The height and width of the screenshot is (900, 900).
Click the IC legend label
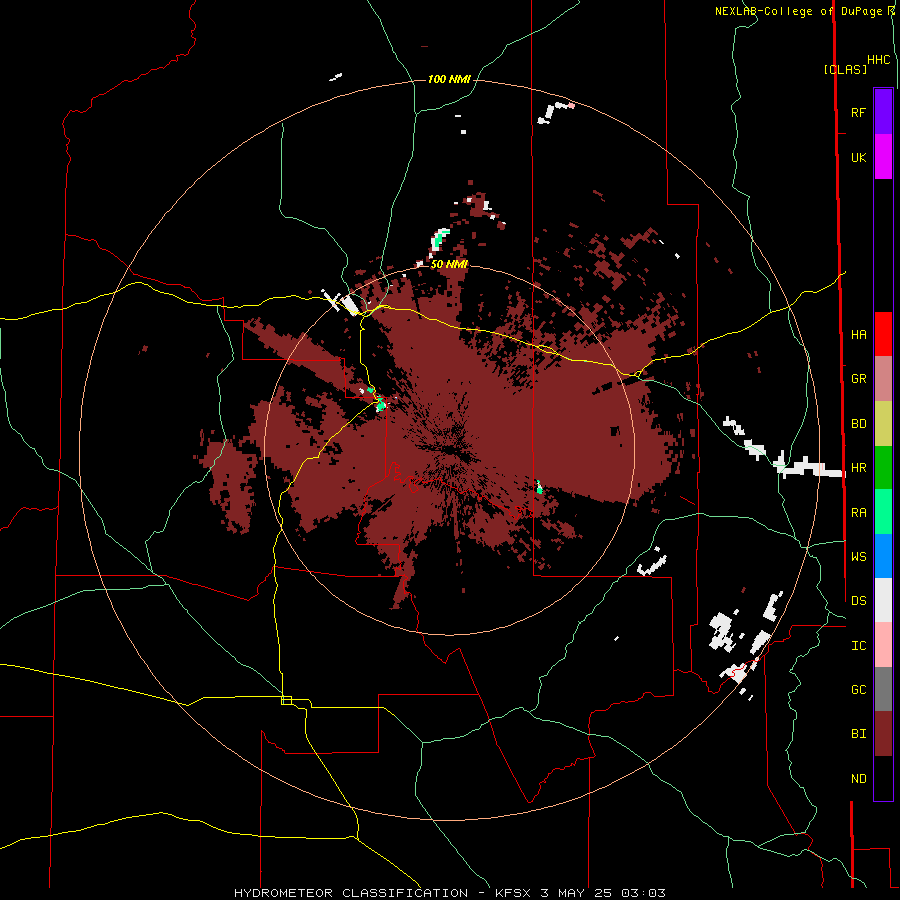[x=858, y=646]
